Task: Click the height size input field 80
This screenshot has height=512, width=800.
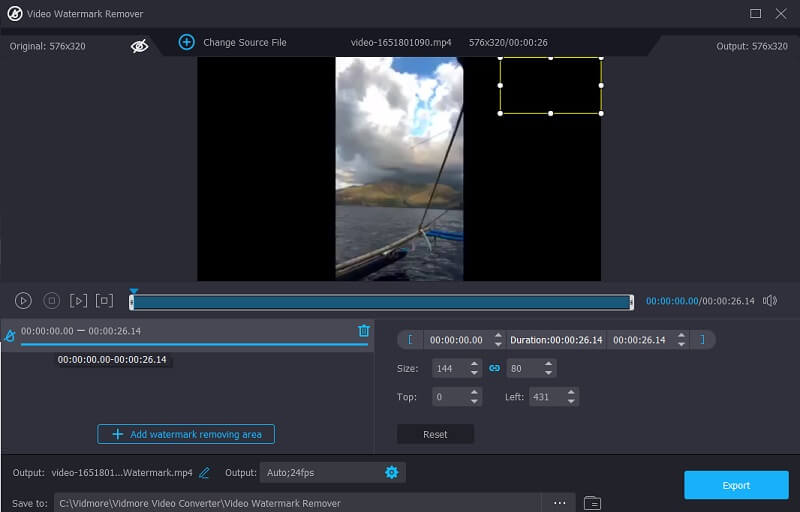Action: point(524,368)
